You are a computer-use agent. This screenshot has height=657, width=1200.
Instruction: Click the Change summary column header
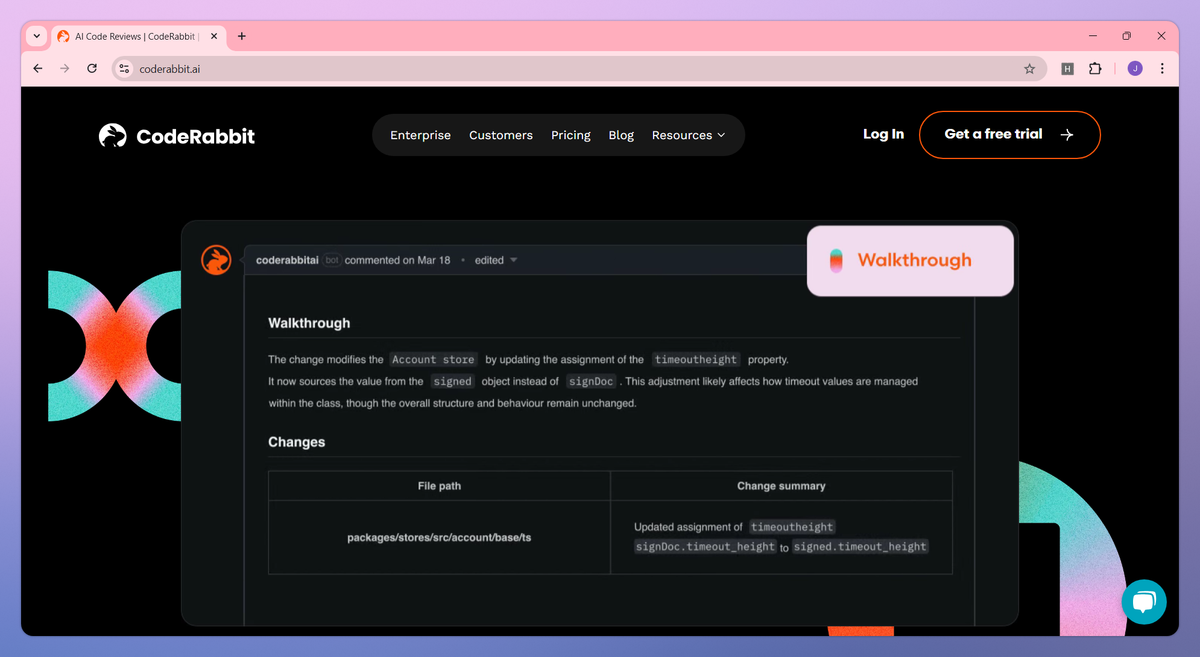coord(781,486)
